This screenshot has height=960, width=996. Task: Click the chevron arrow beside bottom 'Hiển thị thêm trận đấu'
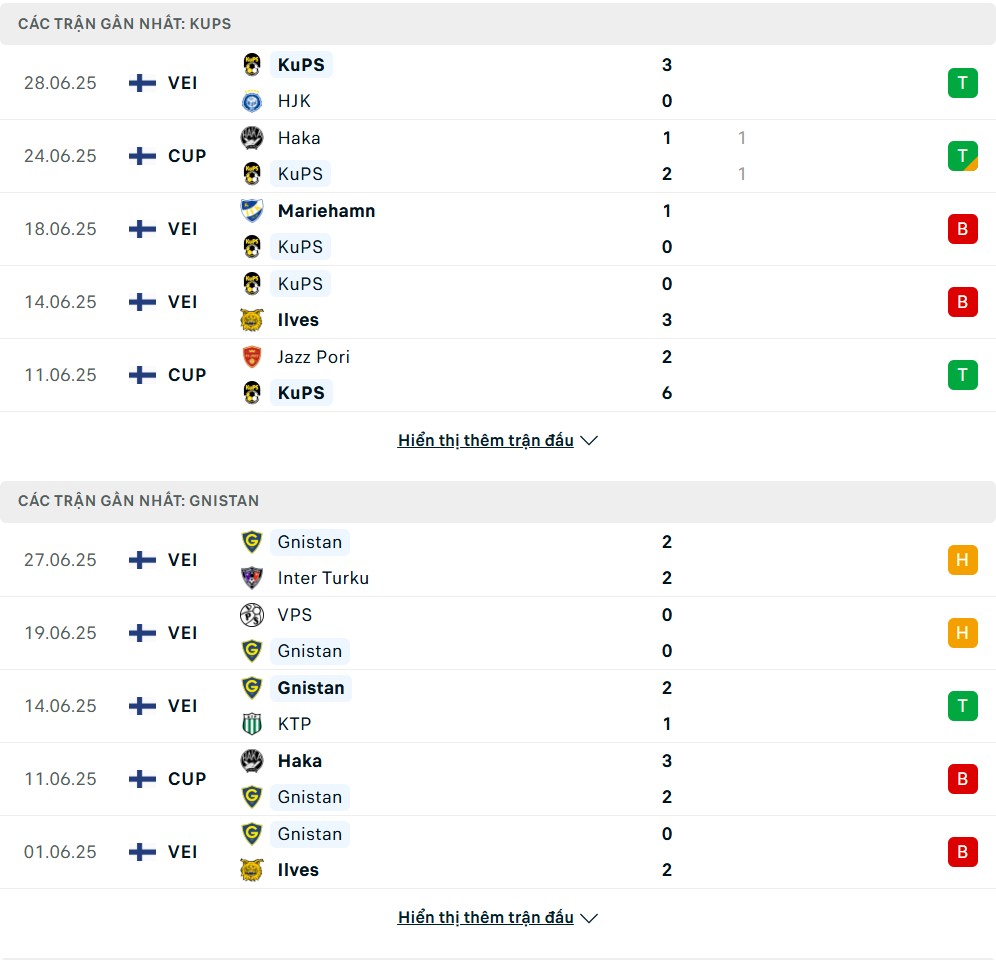[589, 918]
